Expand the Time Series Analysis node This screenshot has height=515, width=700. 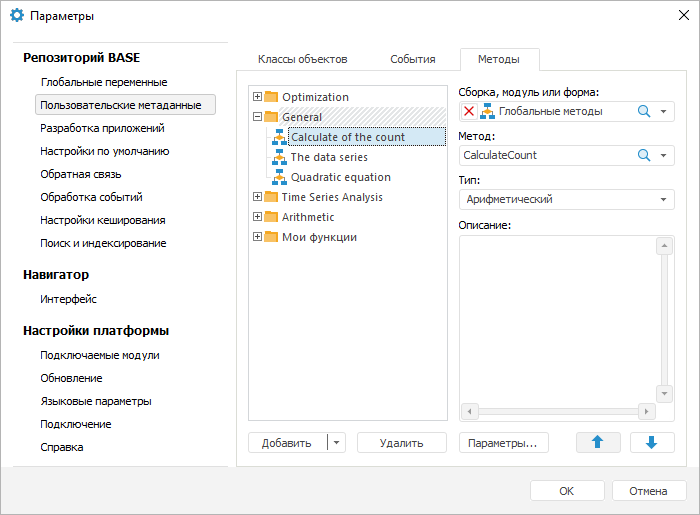click(257, 197)
